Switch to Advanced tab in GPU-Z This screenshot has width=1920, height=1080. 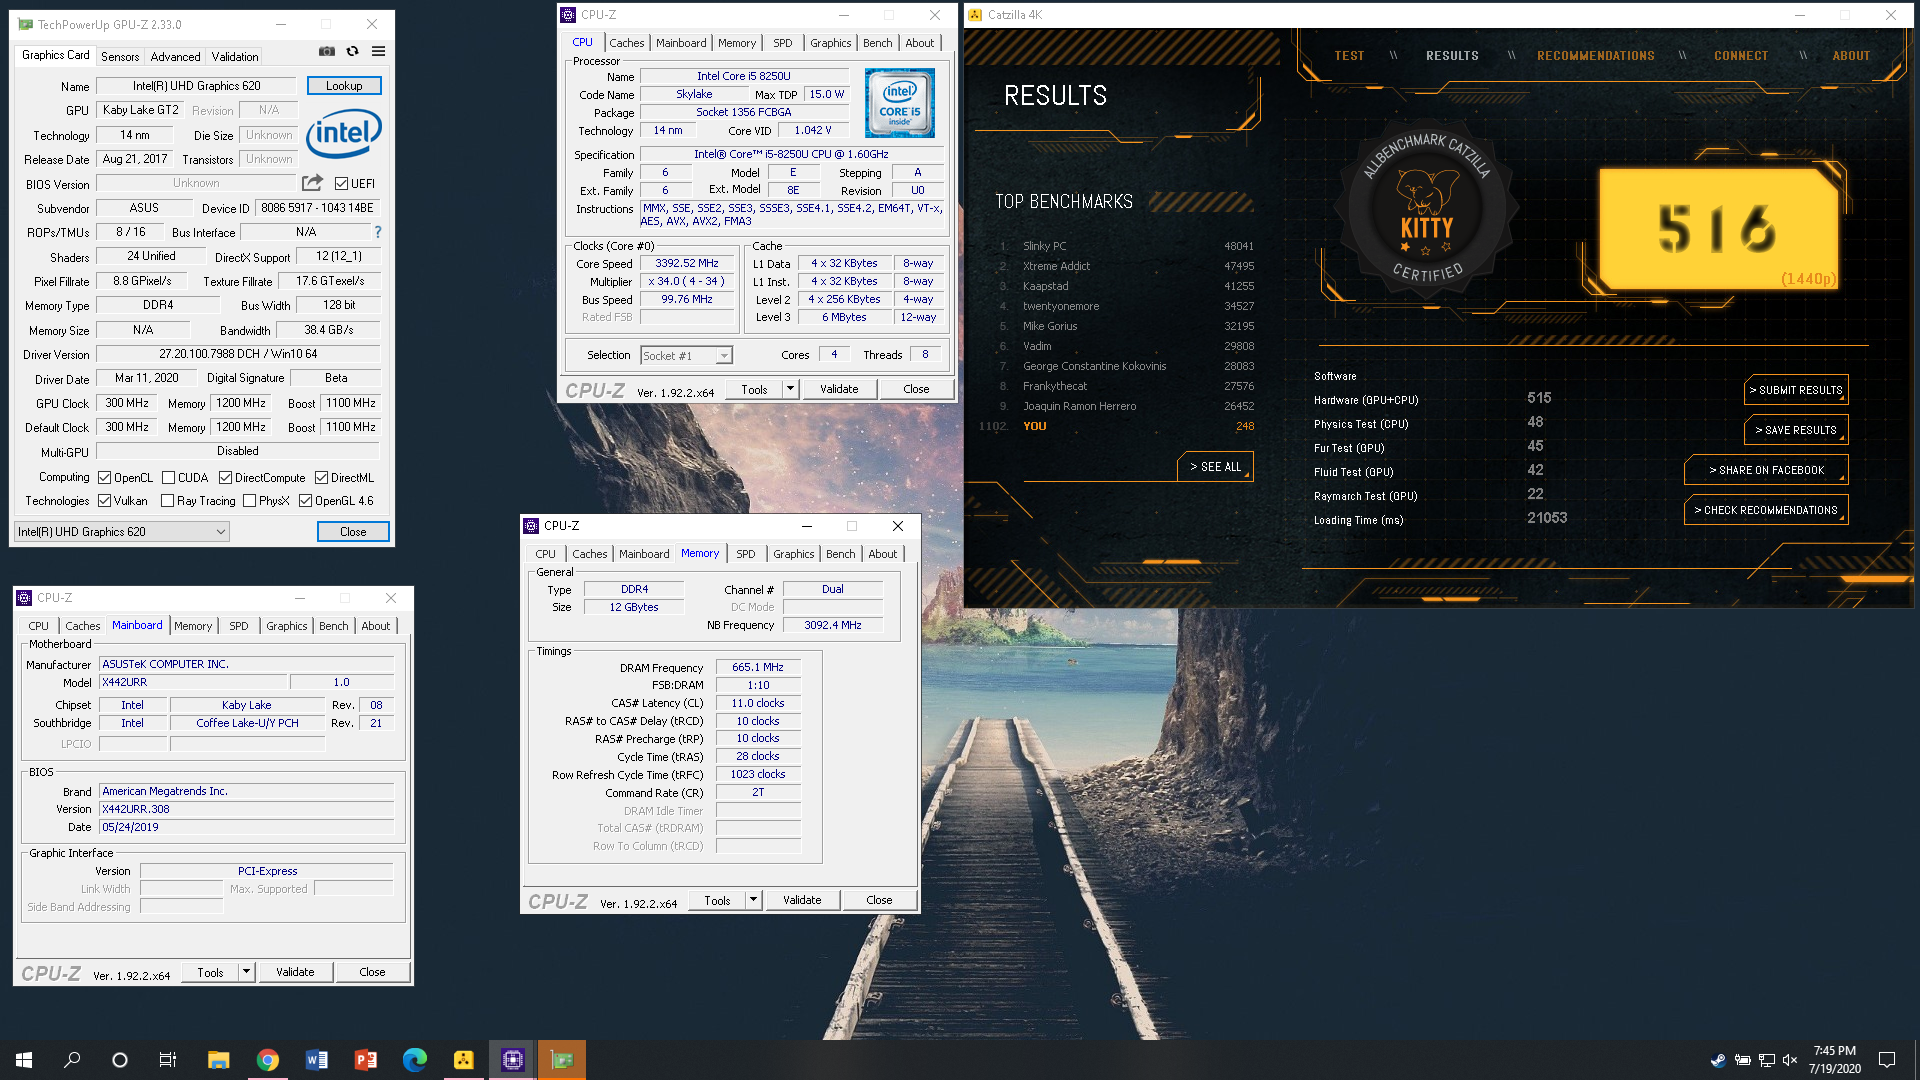click(x=175, y=57)
